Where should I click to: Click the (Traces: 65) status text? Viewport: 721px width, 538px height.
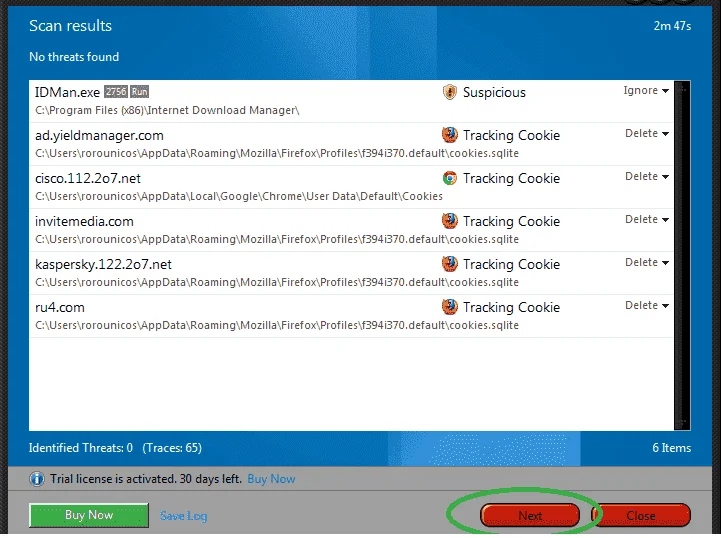172,448
